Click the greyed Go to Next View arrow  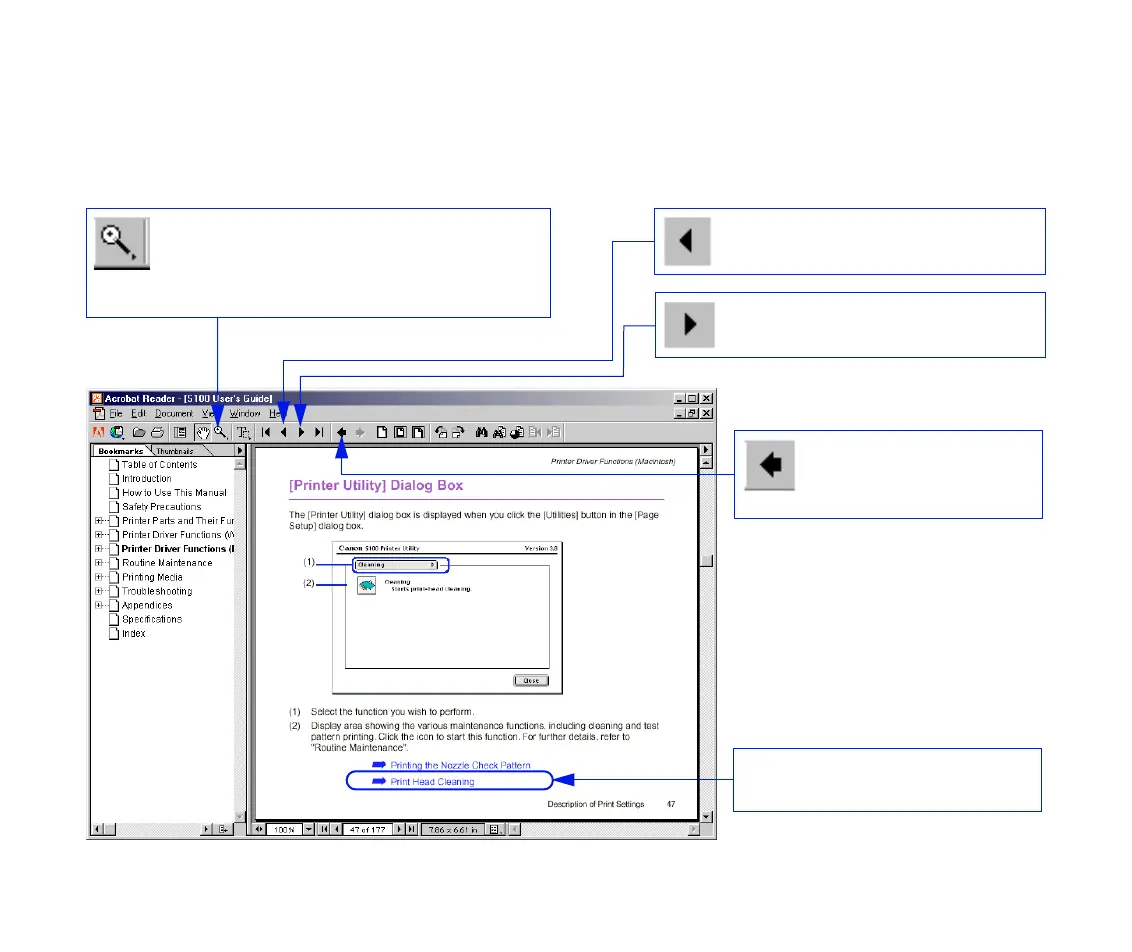pos(360,432)
